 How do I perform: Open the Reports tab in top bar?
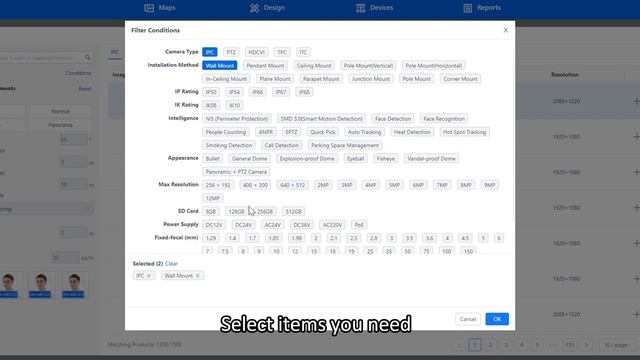pyautogui.click(x=482, y=8)
